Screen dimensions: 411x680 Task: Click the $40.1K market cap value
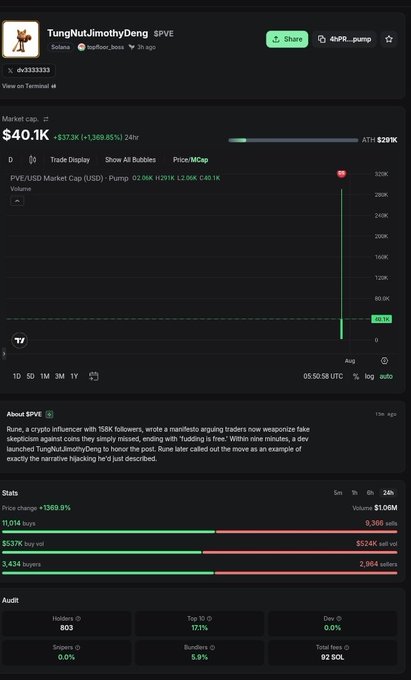26,135
